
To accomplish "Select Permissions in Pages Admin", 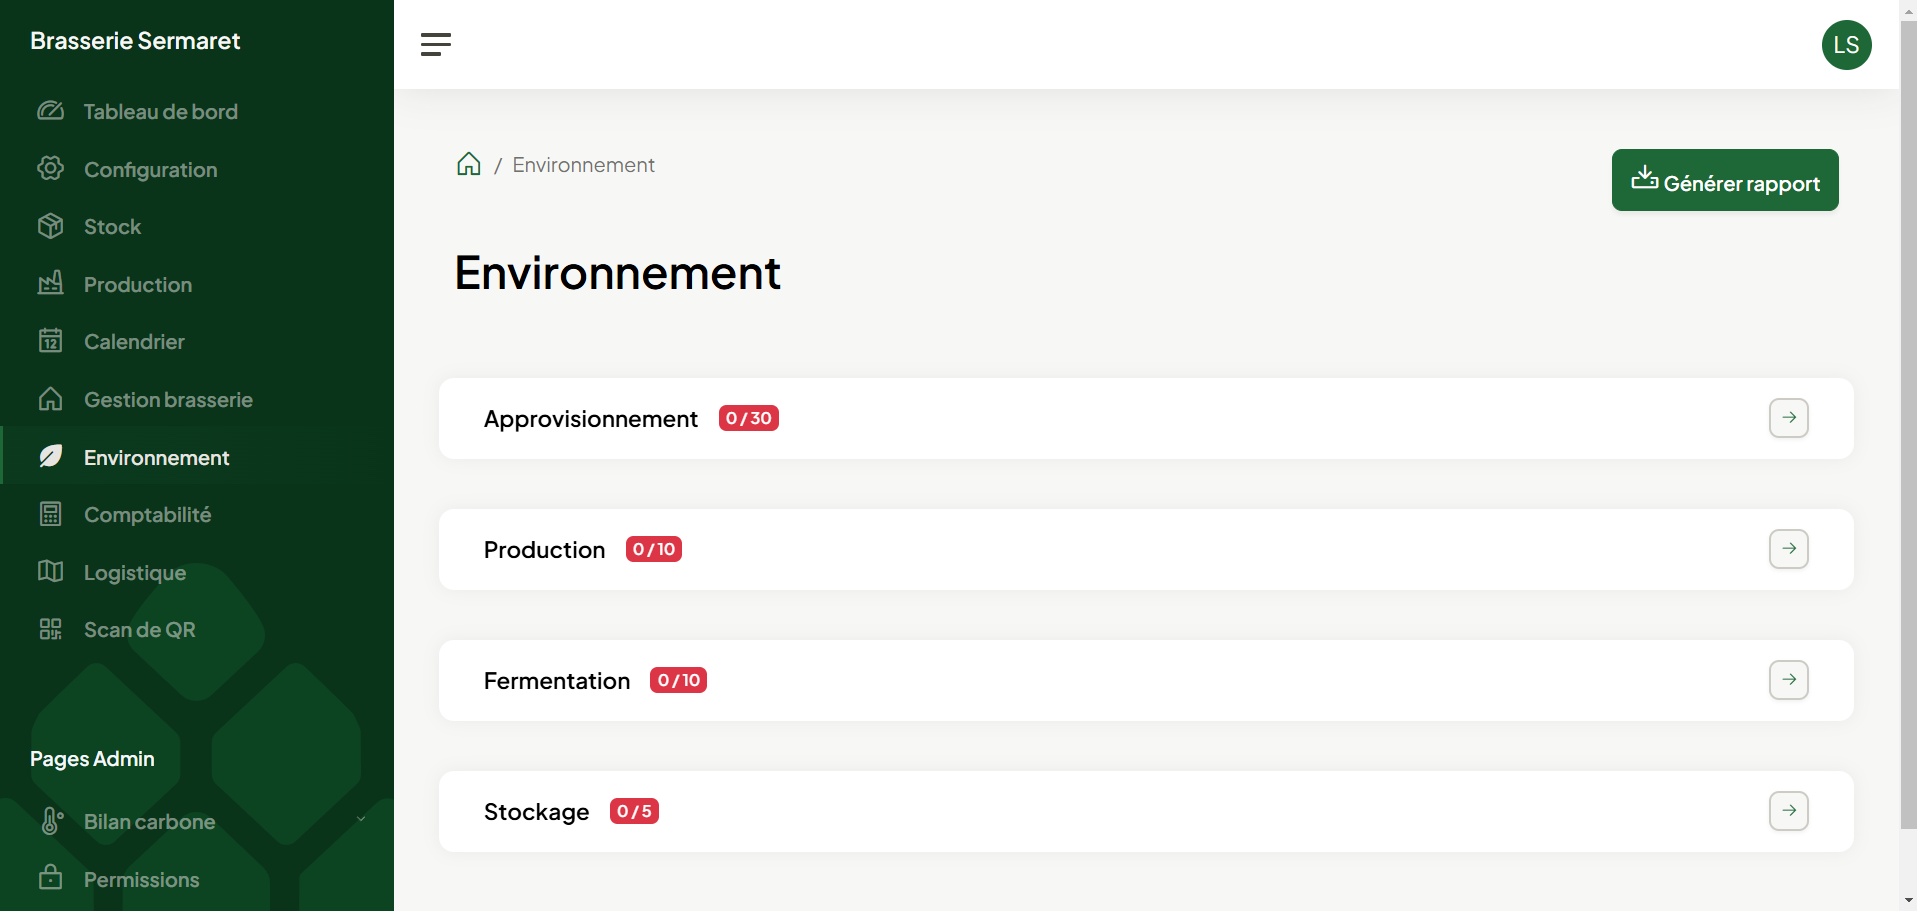I will [x=141, y=880].
